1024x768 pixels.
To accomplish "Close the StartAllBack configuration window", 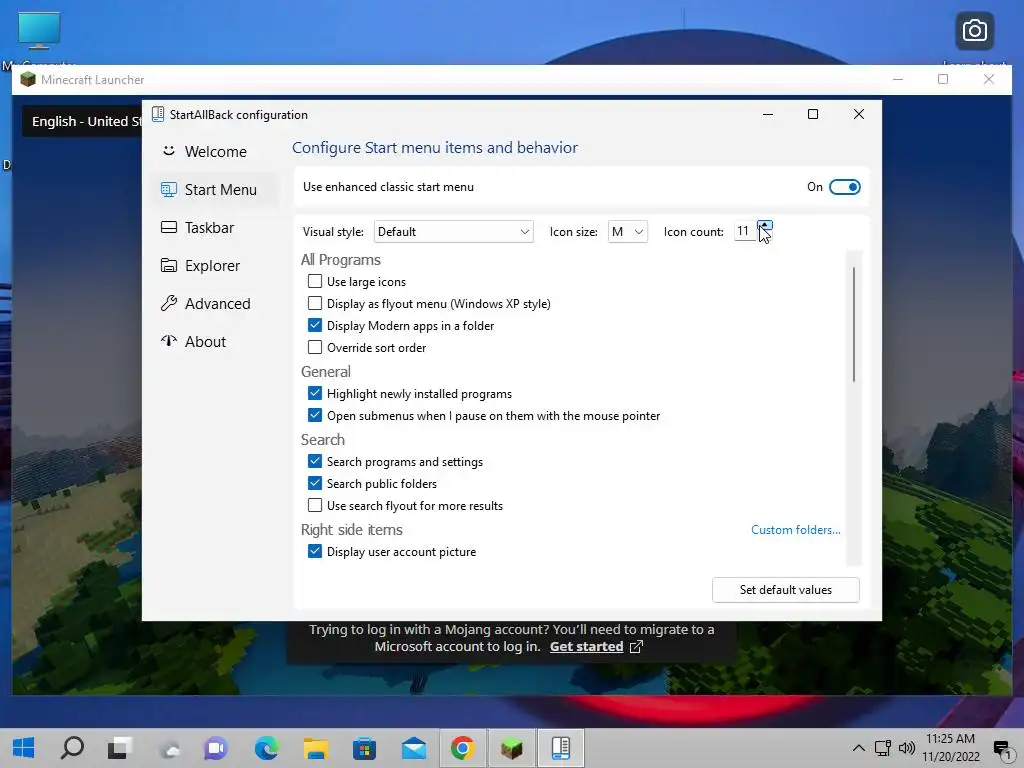I will [859, 114].
